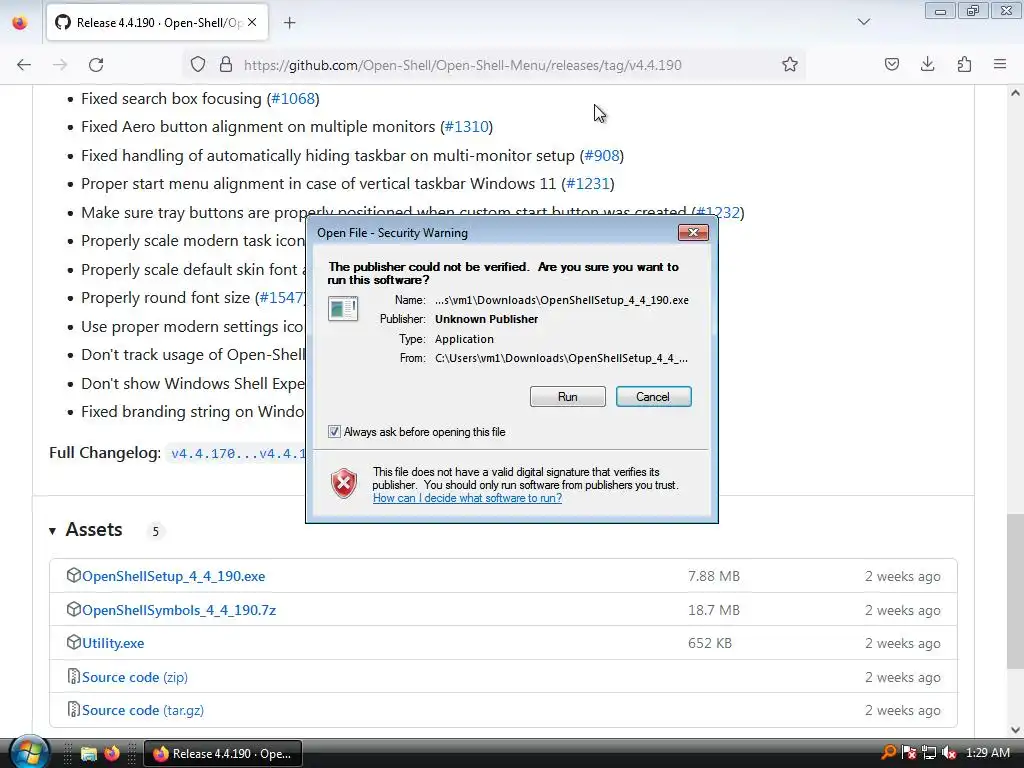Open a new browser tab
This screenshot has width=1024, height=768.
coord(289,23)
